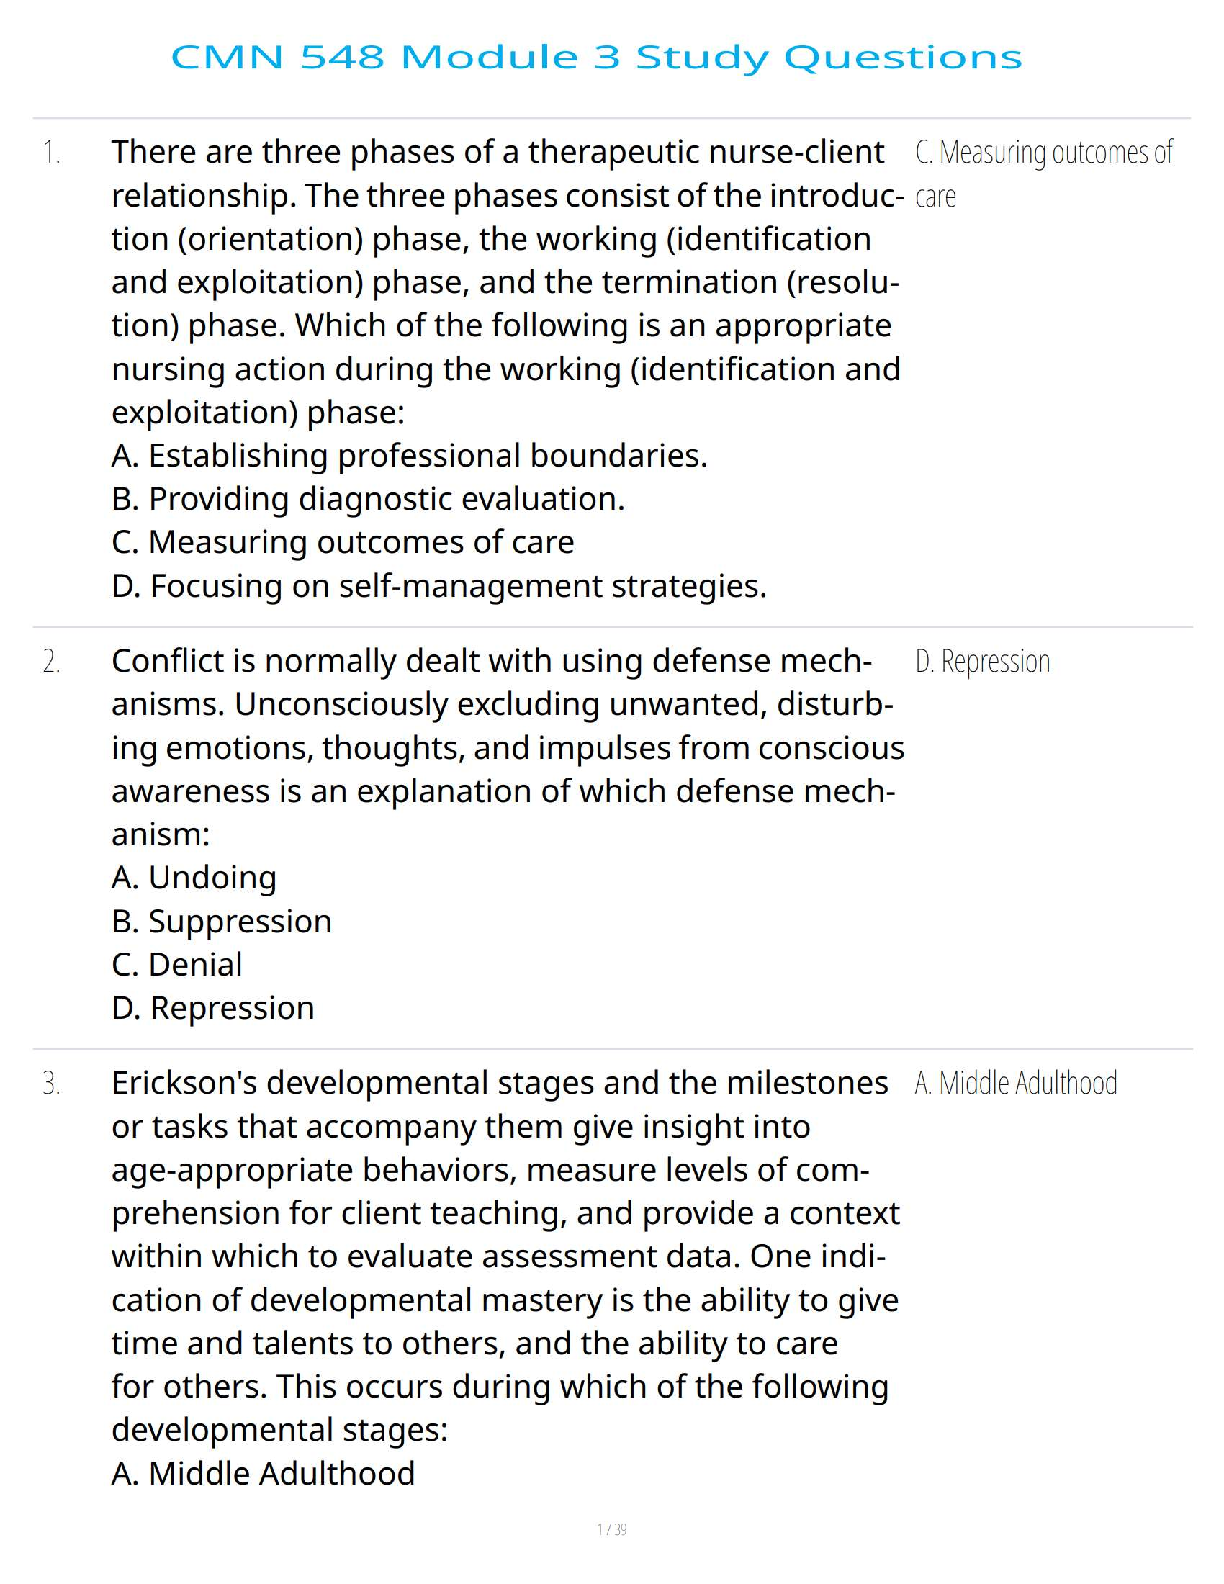
Task: Choose option "A. Middle Adulthood" under question 3
Action: coord(263,1474)
